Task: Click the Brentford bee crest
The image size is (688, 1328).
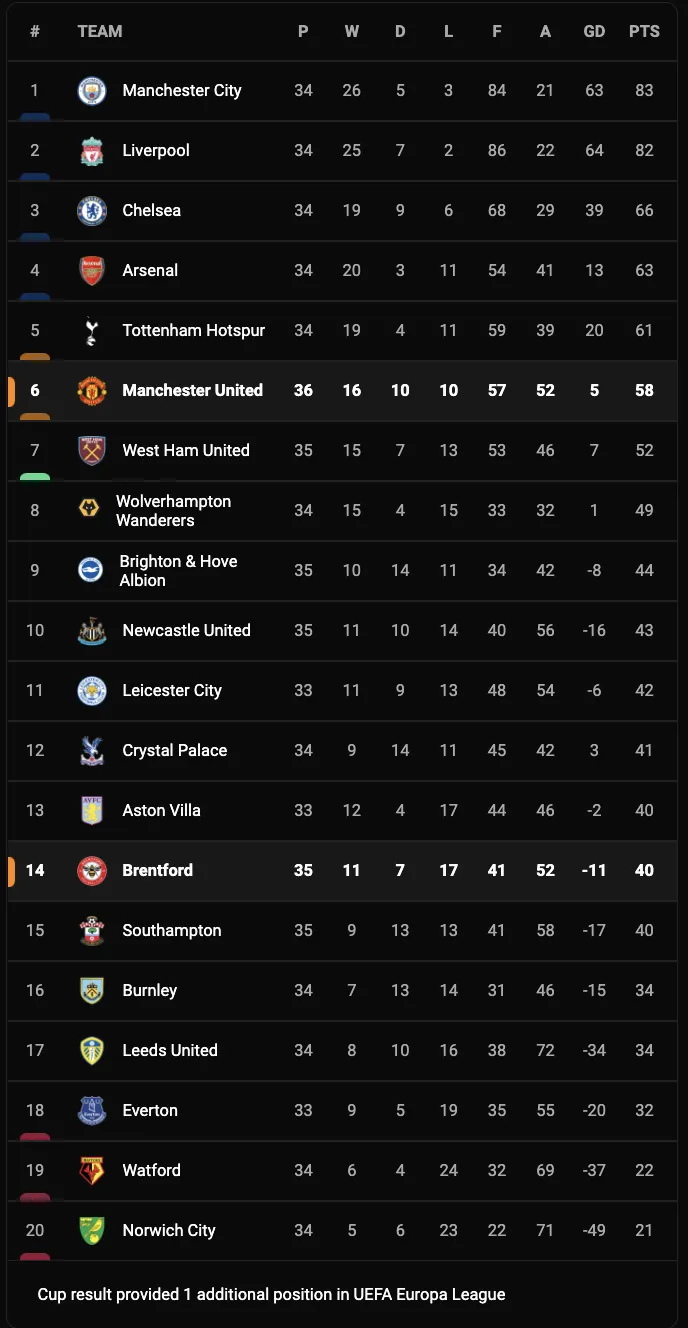Action: point(92,871)
